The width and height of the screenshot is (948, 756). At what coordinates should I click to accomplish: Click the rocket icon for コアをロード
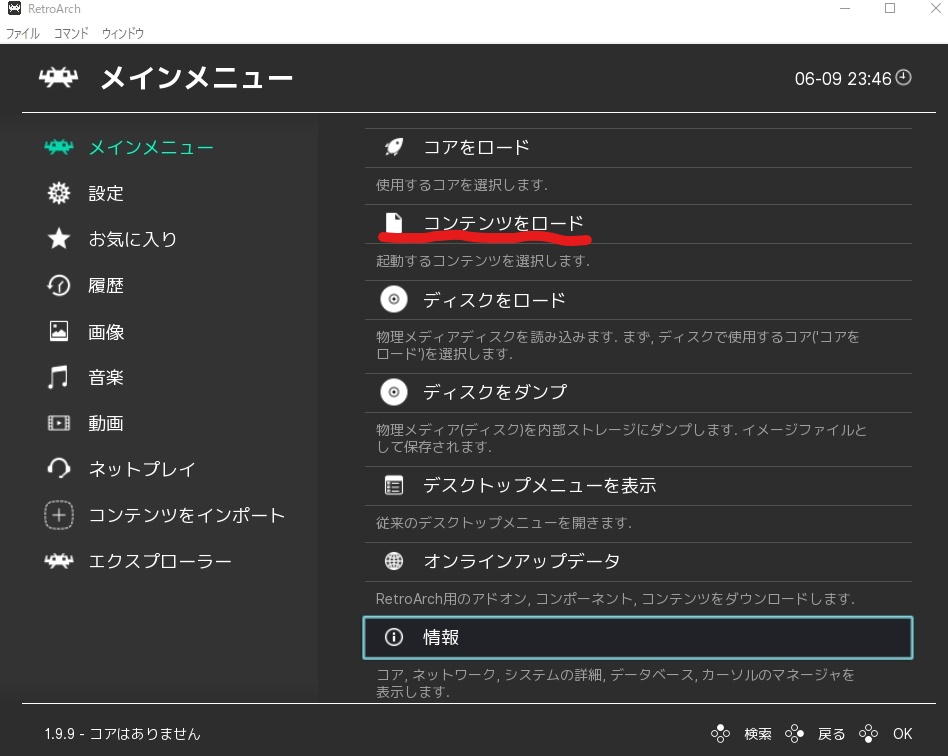point(394,147)
